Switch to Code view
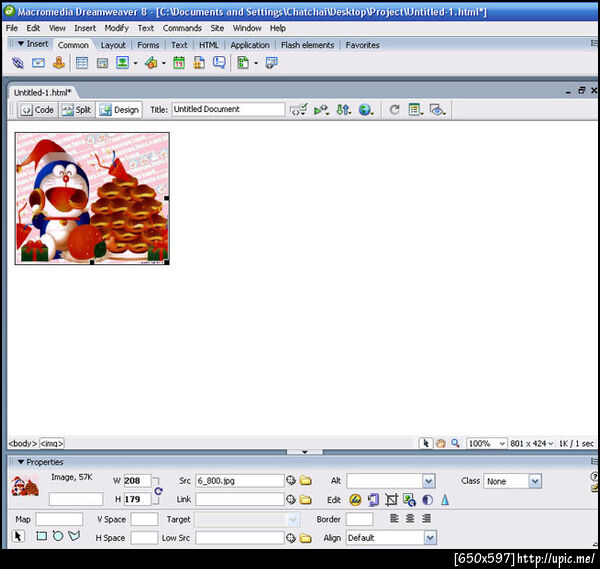The width and height of the screenshot is (600, 569). (x=38, y=110)
